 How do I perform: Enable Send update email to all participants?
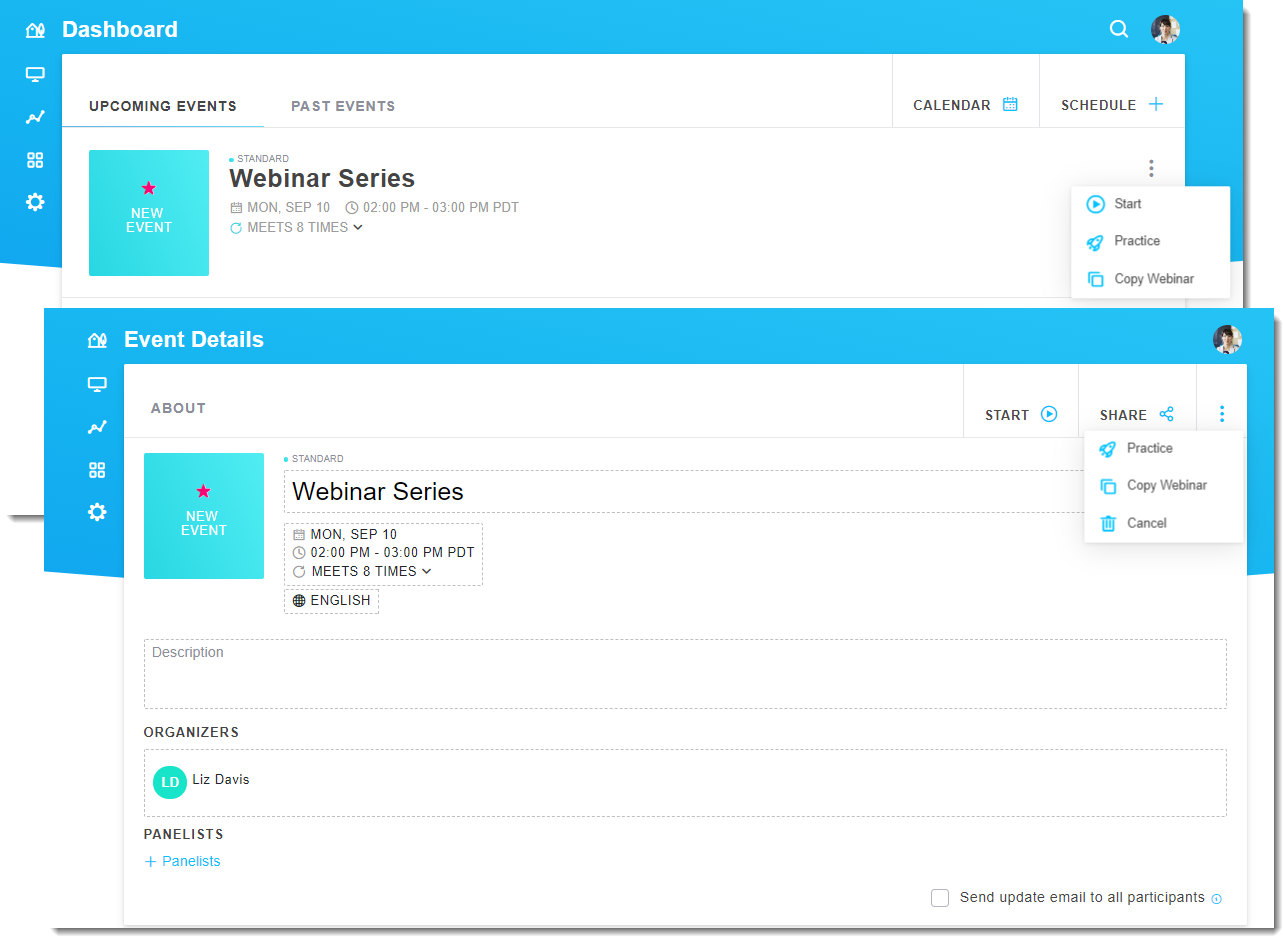click(940, 898)
